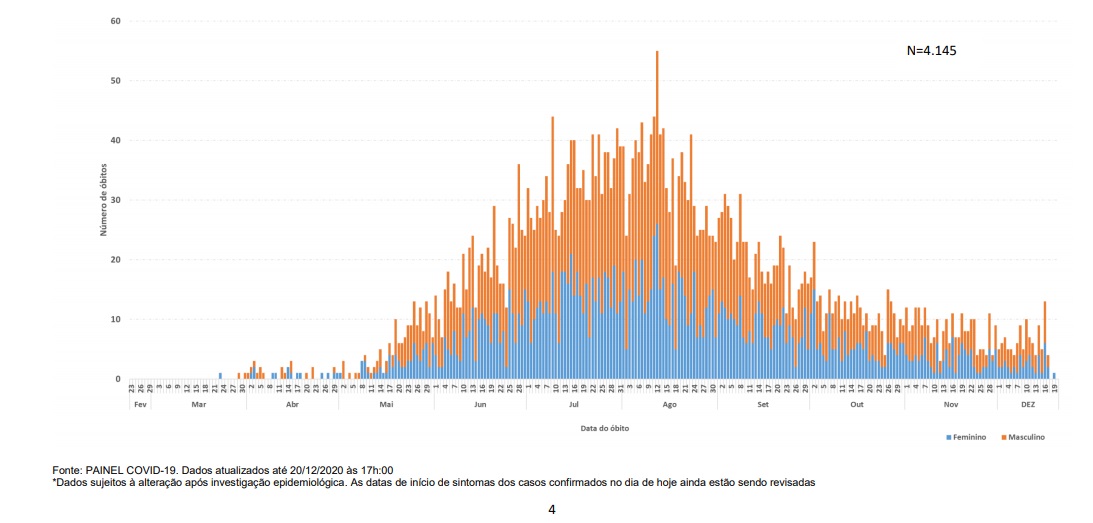Select the Jun month label
Image resolution: width=1093 pixels, height=523 pixels.
coord(480,405)
